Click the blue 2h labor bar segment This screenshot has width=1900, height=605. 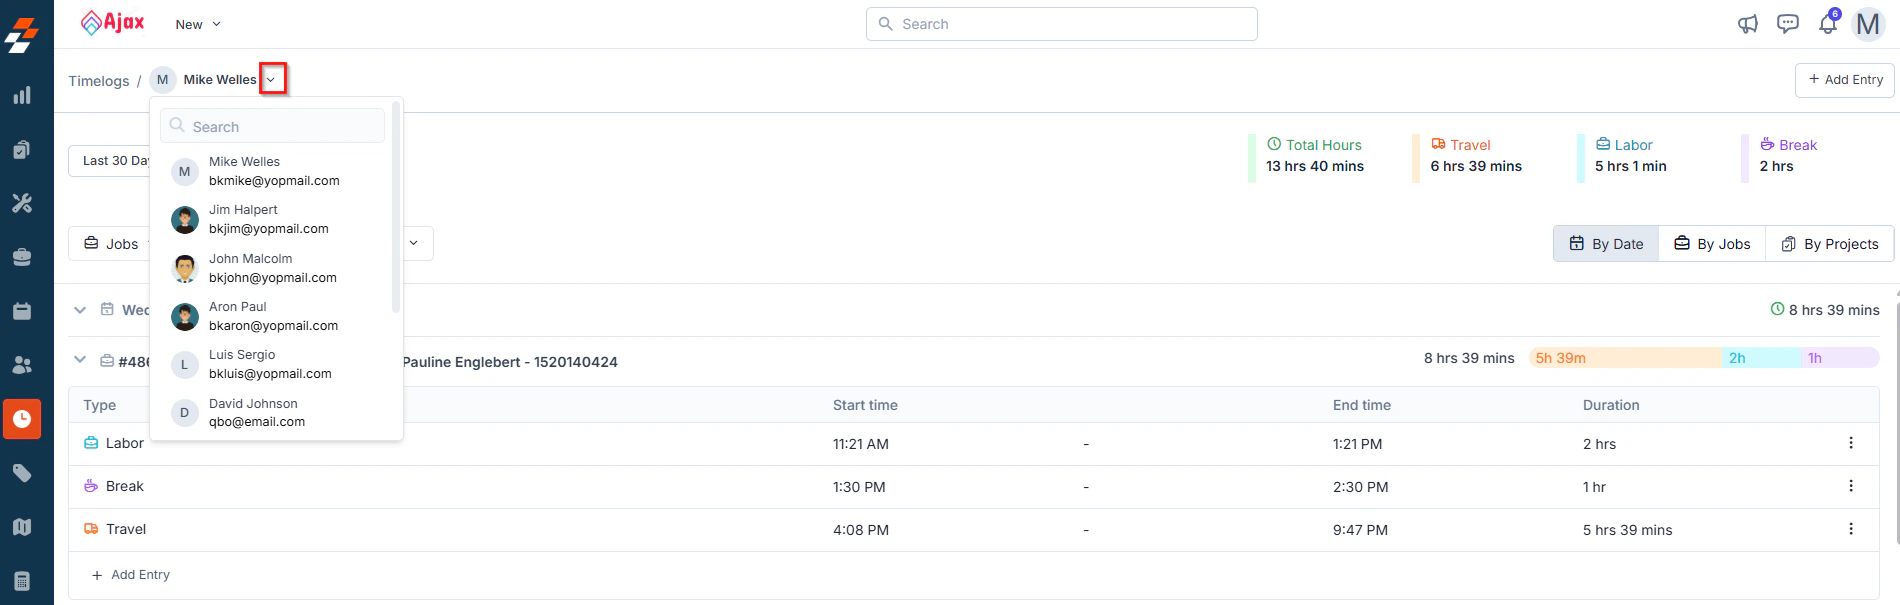1762,358
